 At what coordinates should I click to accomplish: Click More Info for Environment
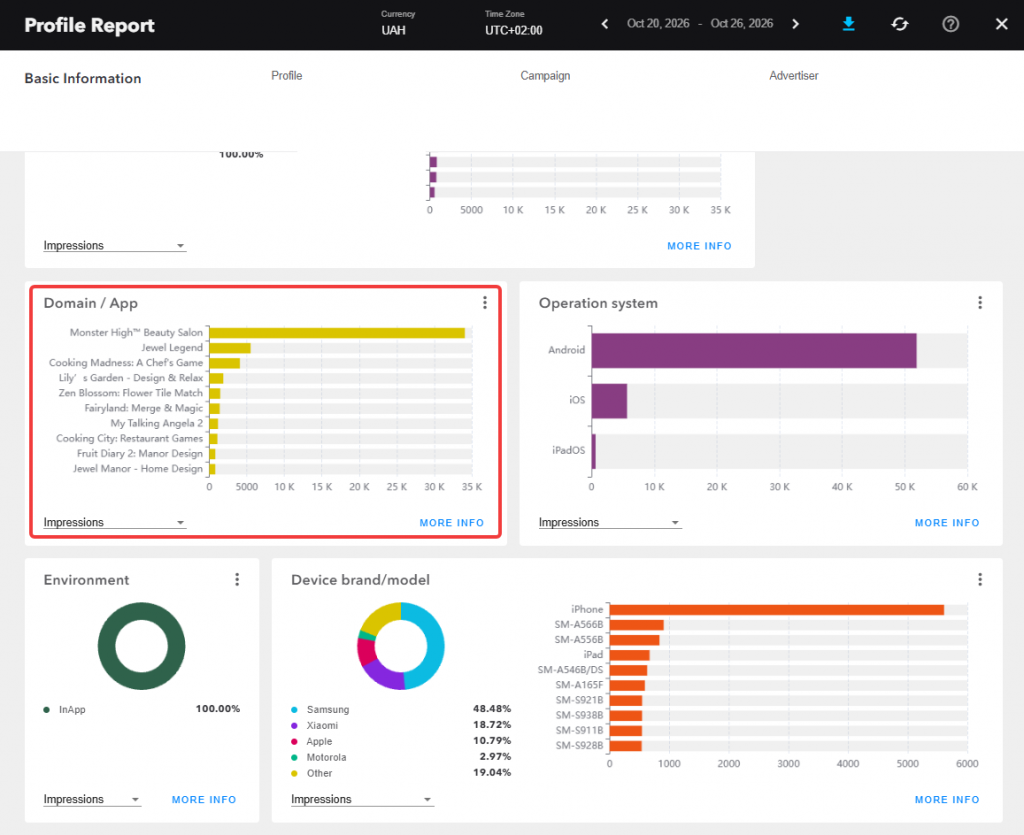click(x=204, y=800)
